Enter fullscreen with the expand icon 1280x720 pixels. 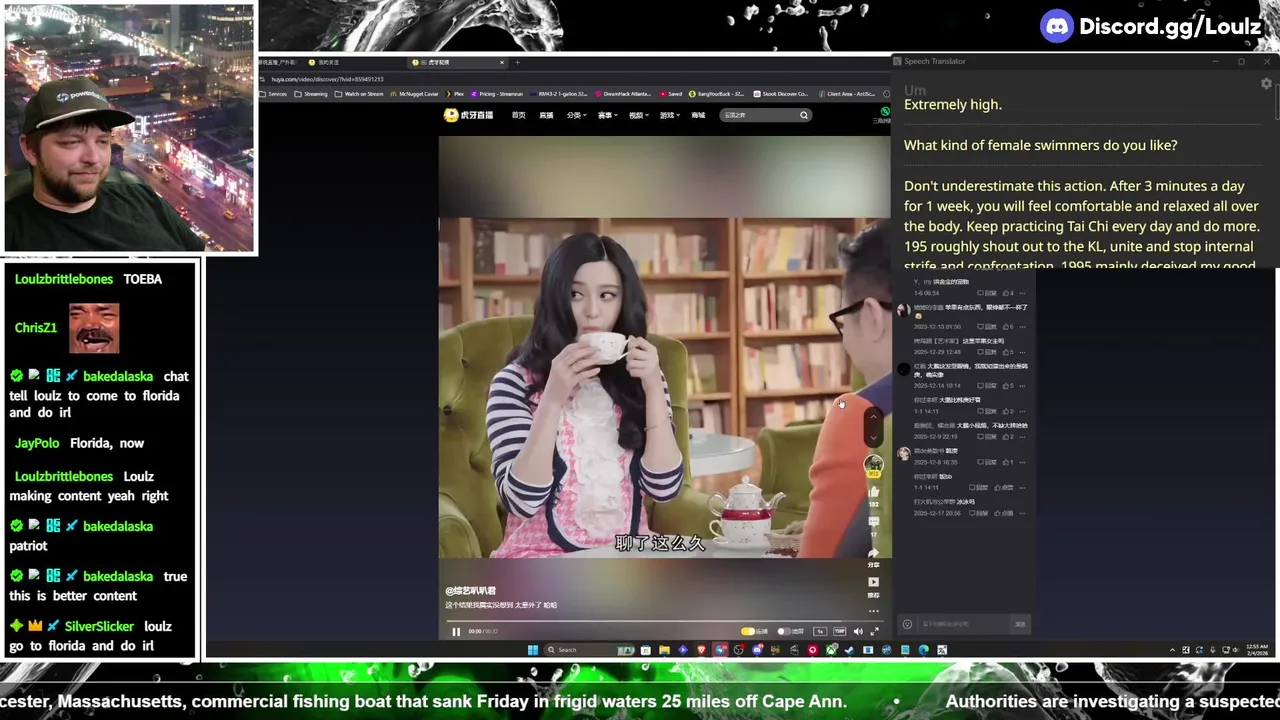point(874,631)
